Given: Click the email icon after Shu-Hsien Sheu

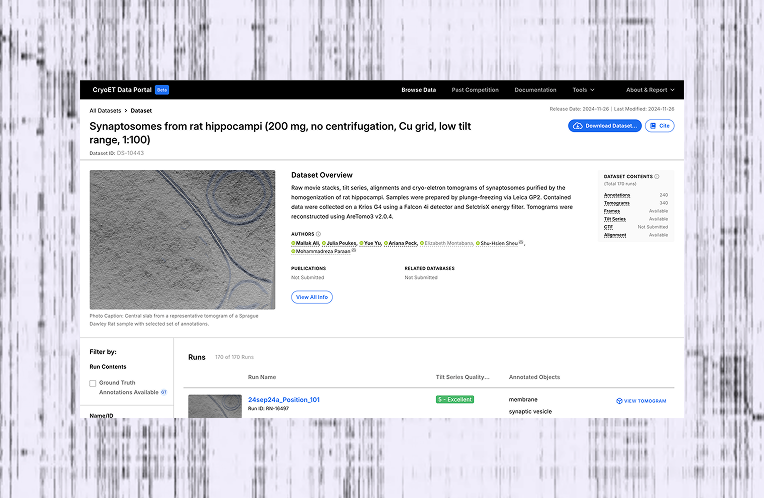Looking at the screenshot, I should [x=521, y=242].
